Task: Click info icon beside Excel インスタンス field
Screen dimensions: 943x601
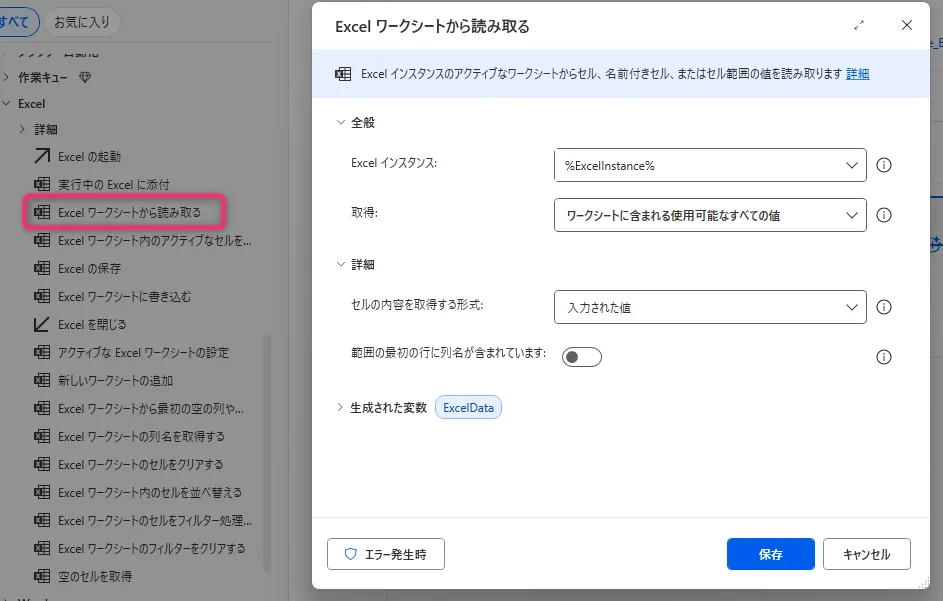Action: click(x=883, y=166)
